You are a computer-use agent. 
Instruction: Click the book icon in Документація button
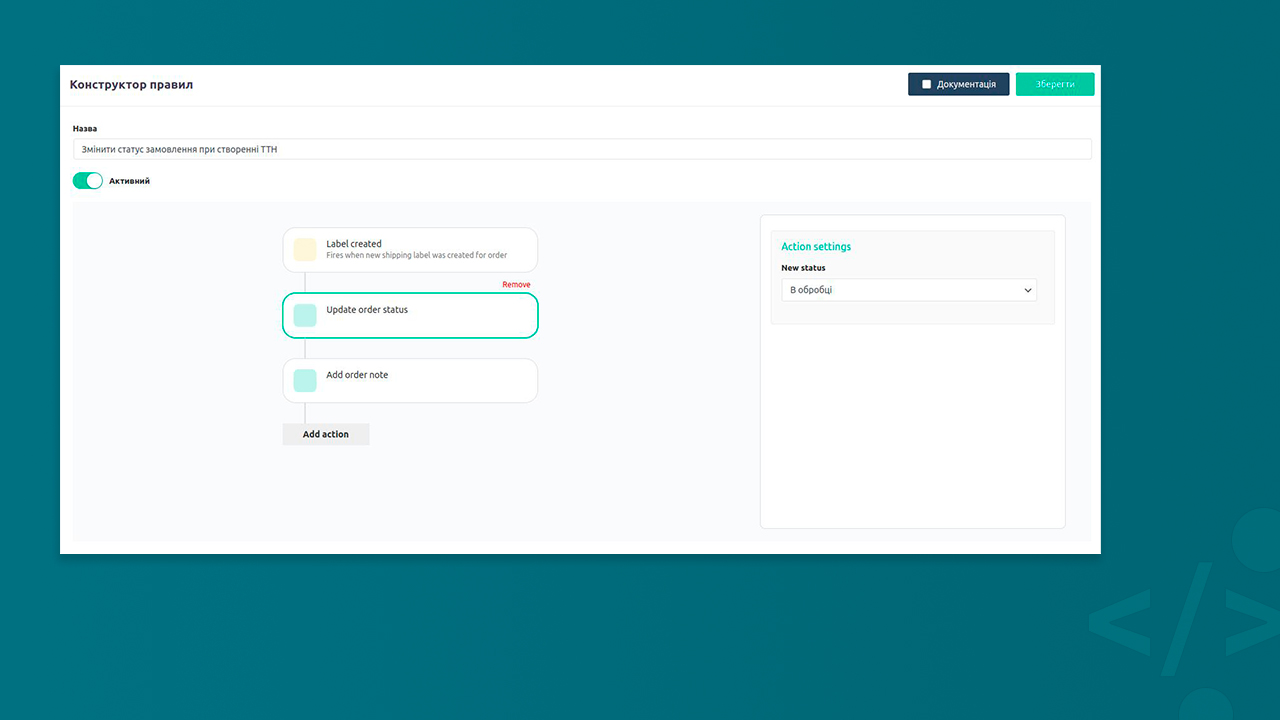click(926, 85)
